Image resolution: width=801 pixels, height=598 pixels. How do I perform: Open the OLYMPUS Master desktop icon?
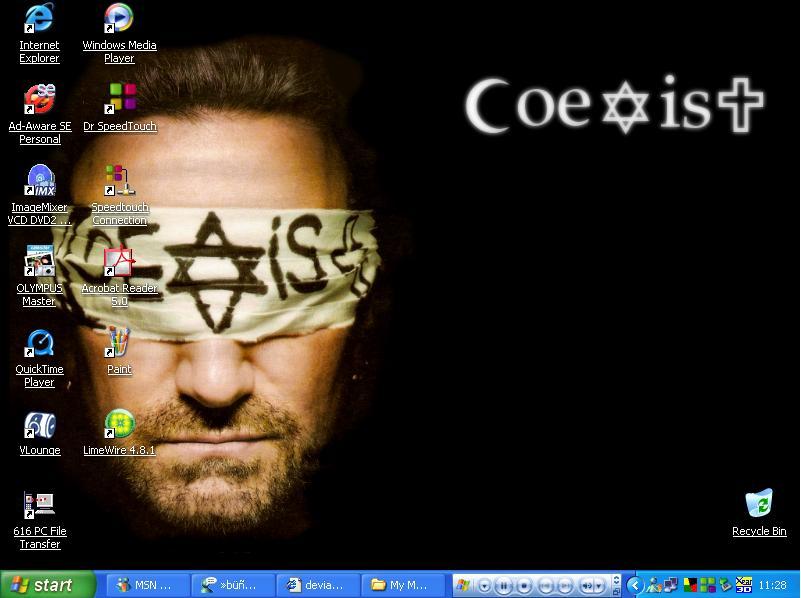point(39,276)
